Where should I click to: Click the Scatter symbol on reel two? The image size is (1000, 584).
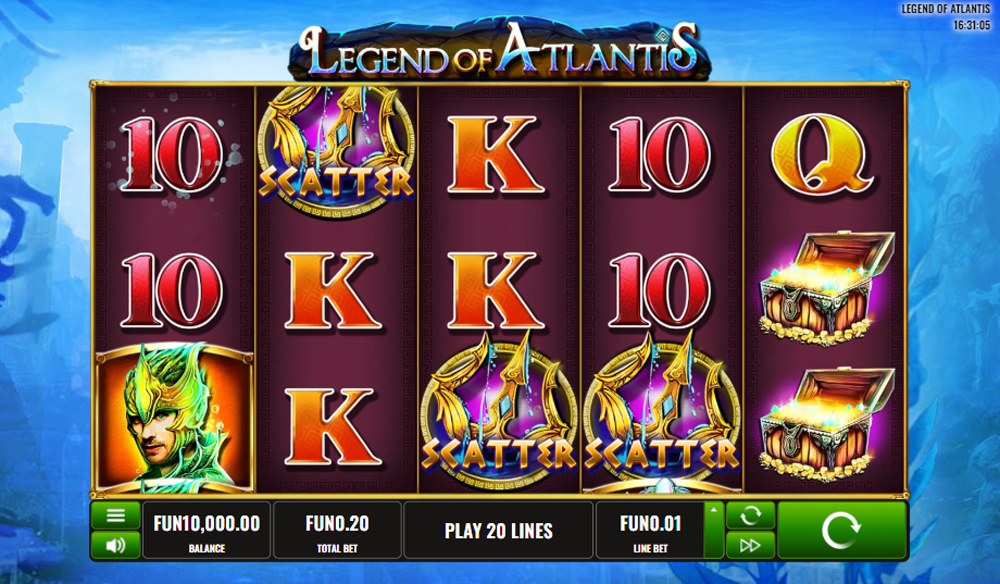[x=335, y=153]
